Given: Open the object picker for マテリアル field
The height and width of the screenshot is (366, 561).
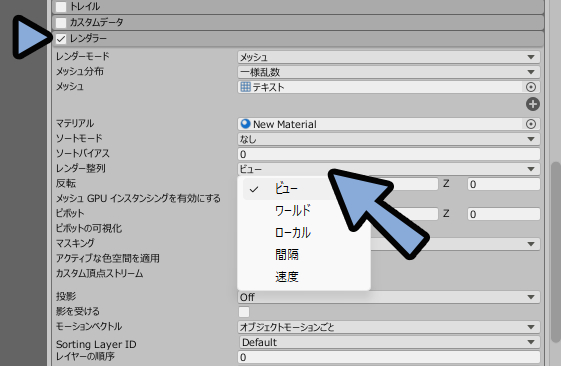Looking at the screenshot, I should (531, 124).
